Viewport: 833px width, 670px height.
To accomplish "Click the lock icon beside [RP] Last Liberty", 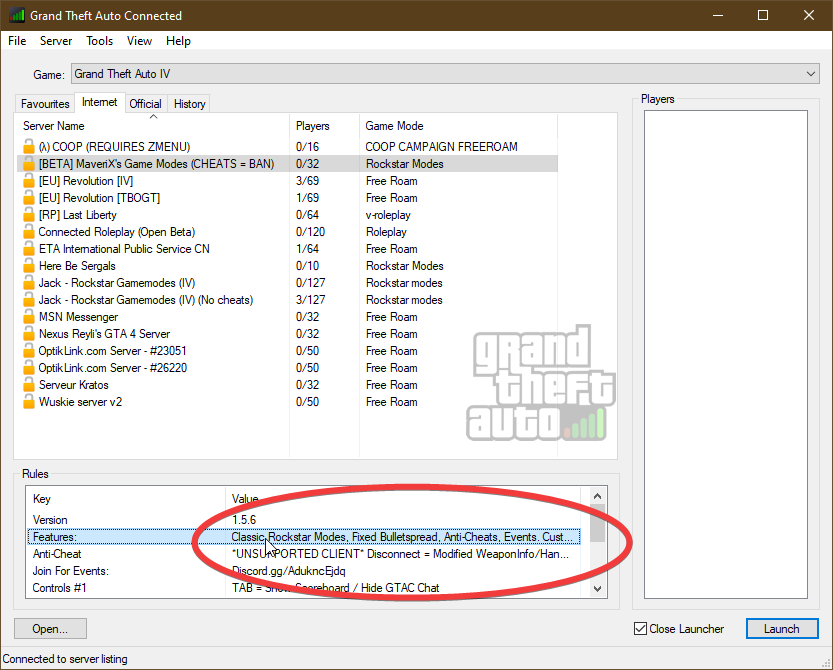I will (29, 215).
